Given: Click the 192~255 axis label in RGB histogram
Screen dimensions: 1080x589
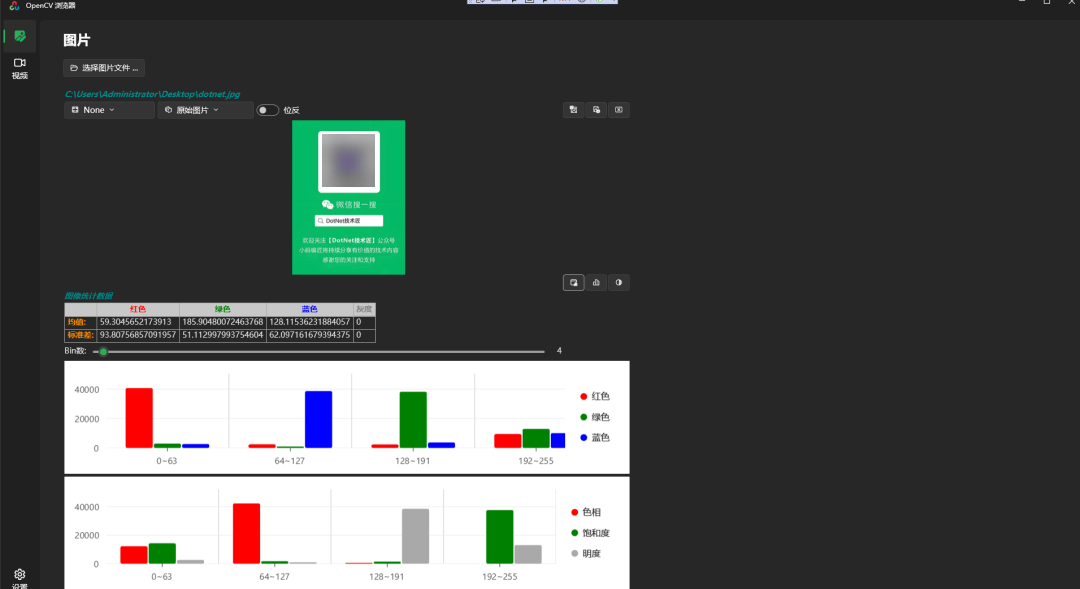Looking at the screenshot, I should (536, 461).
